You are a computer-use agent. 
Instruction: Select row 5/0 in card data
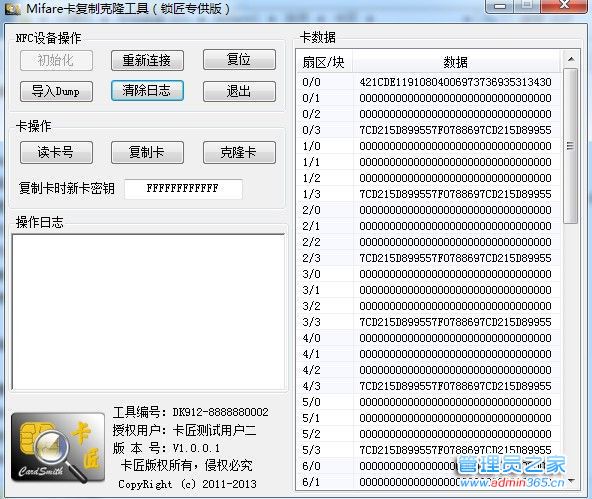click(x=428, y=402)
